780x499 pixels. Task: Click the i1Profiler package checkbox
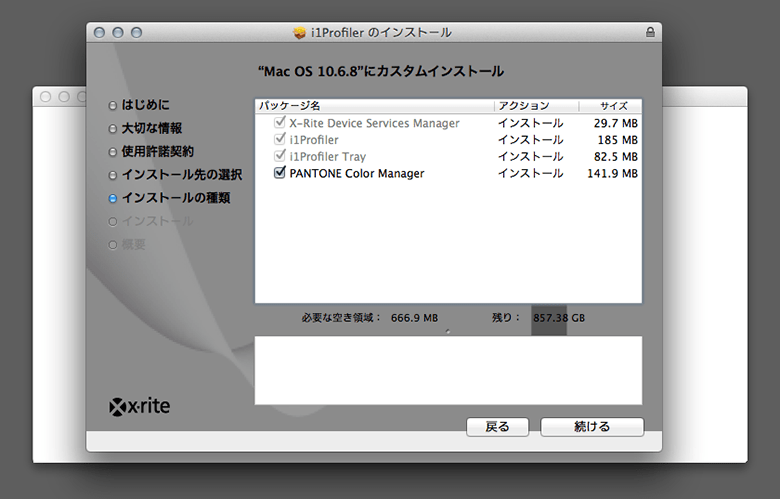tap(280, 139)
